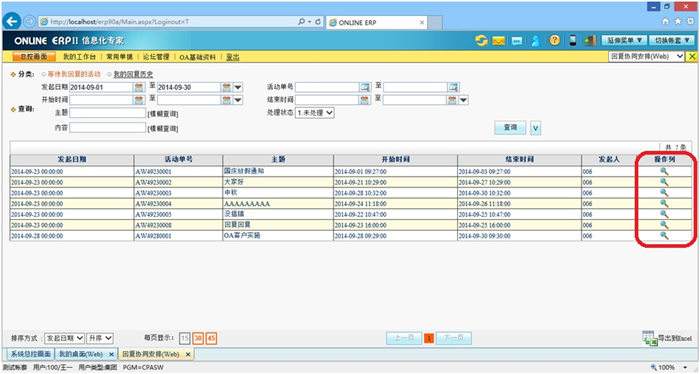Open OA基础资料 menu item
This screenshot has width=700, height=374.
click(197, 57)
